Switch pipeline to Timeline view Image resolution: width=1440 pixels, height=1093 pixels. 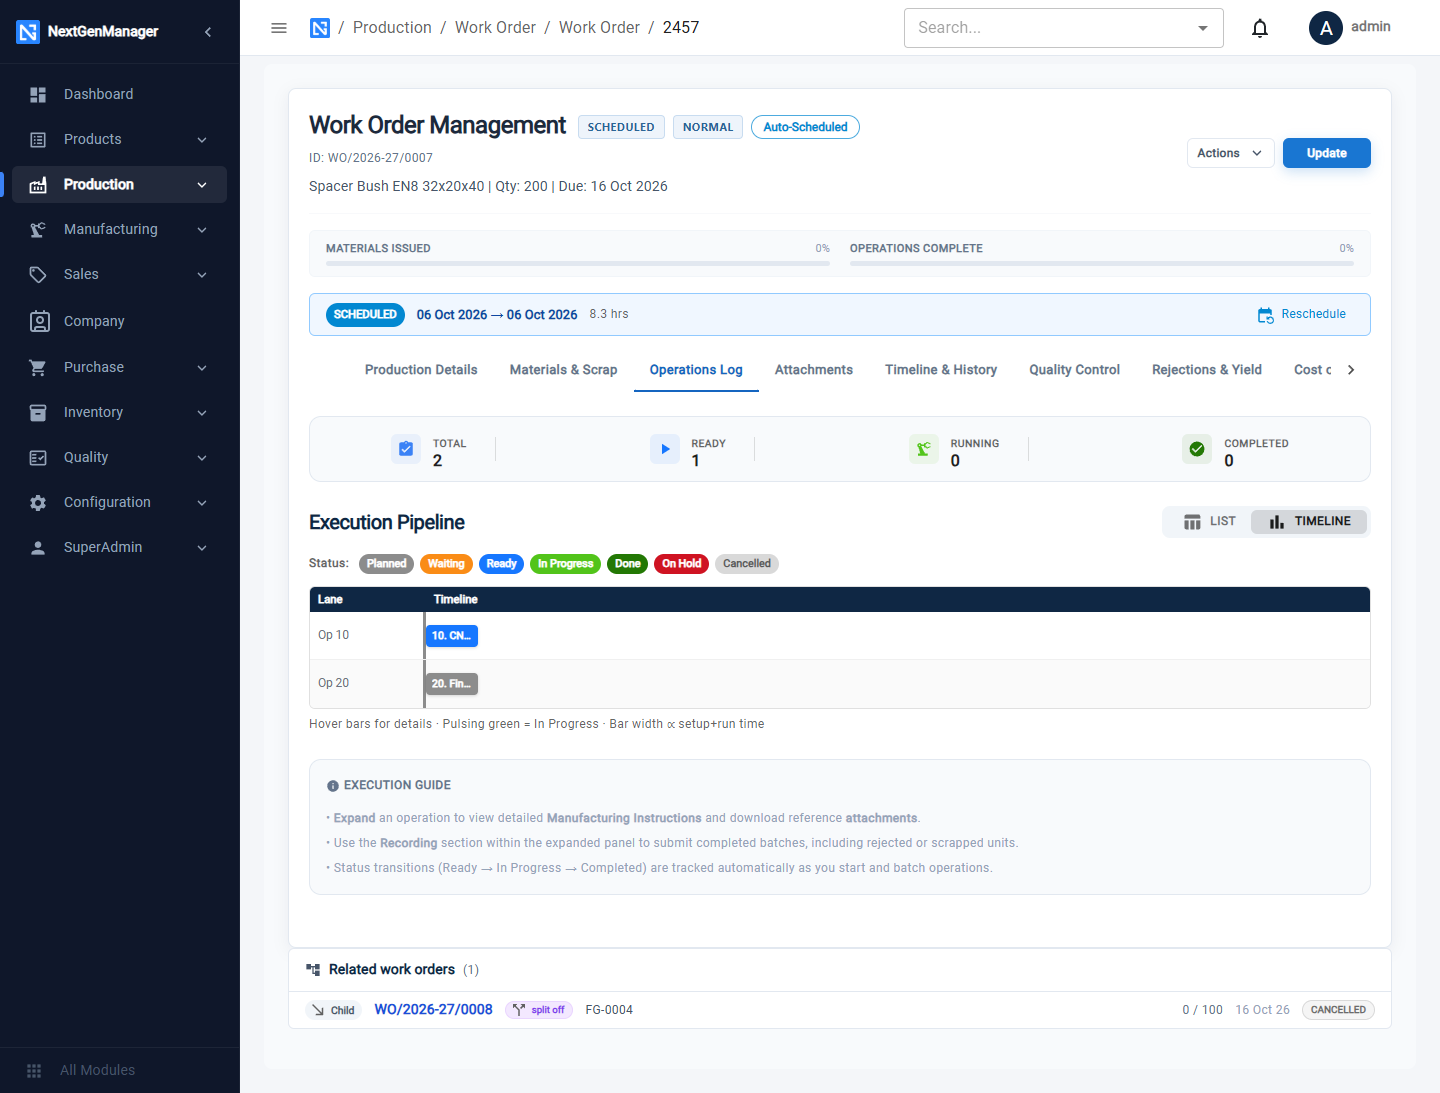[x=1309, y=521]
